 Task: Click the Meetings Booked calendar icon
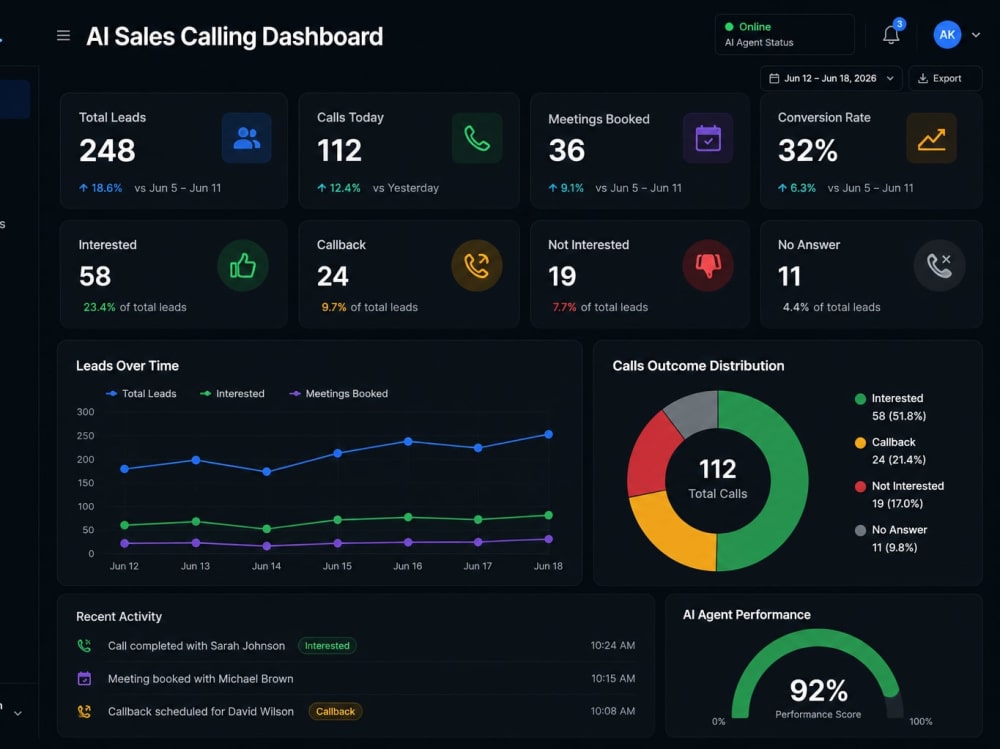click(x=708, y=138)
